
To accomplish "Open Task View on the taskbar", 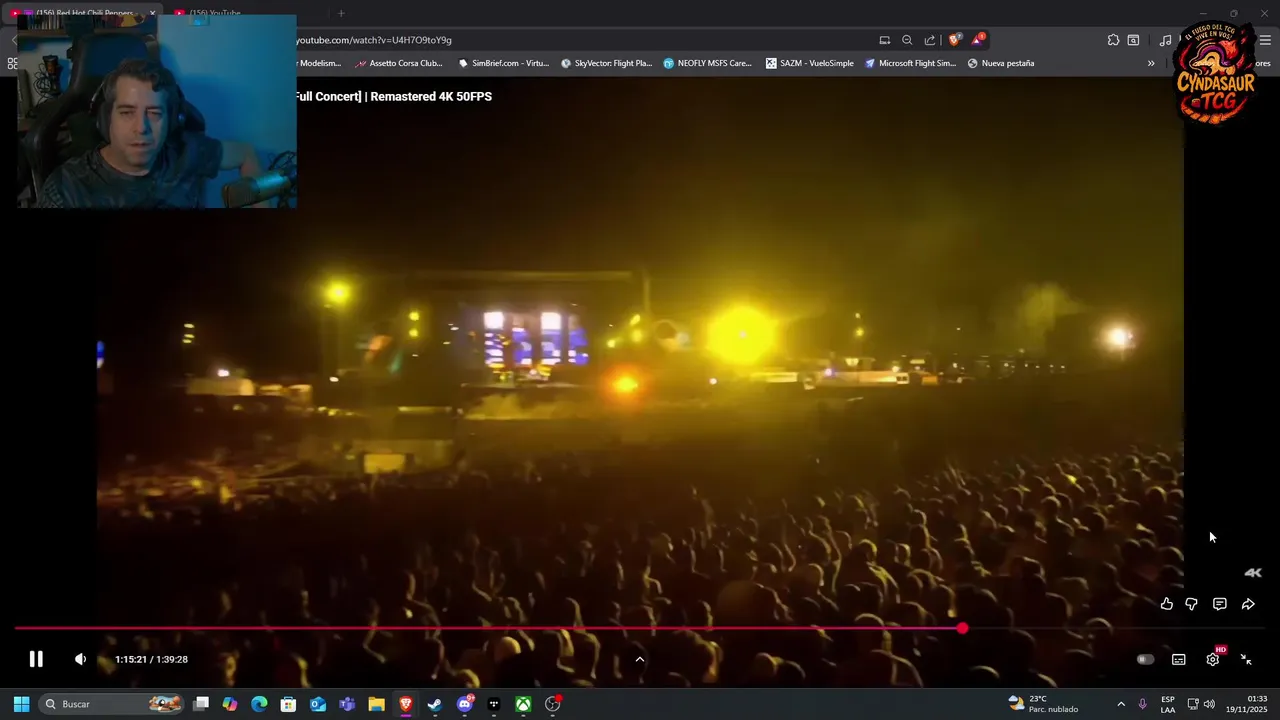I will [201, 704].
